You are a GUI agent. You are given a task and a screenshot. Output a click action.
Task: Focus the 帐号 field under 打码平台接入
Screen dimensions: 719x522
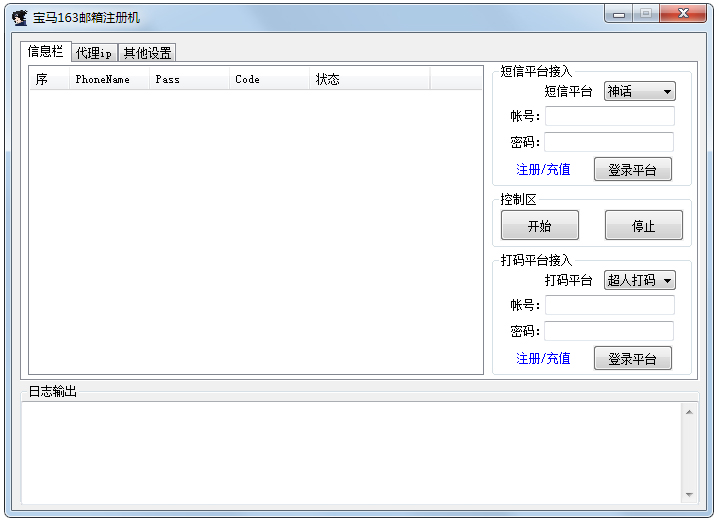[609, 305]
